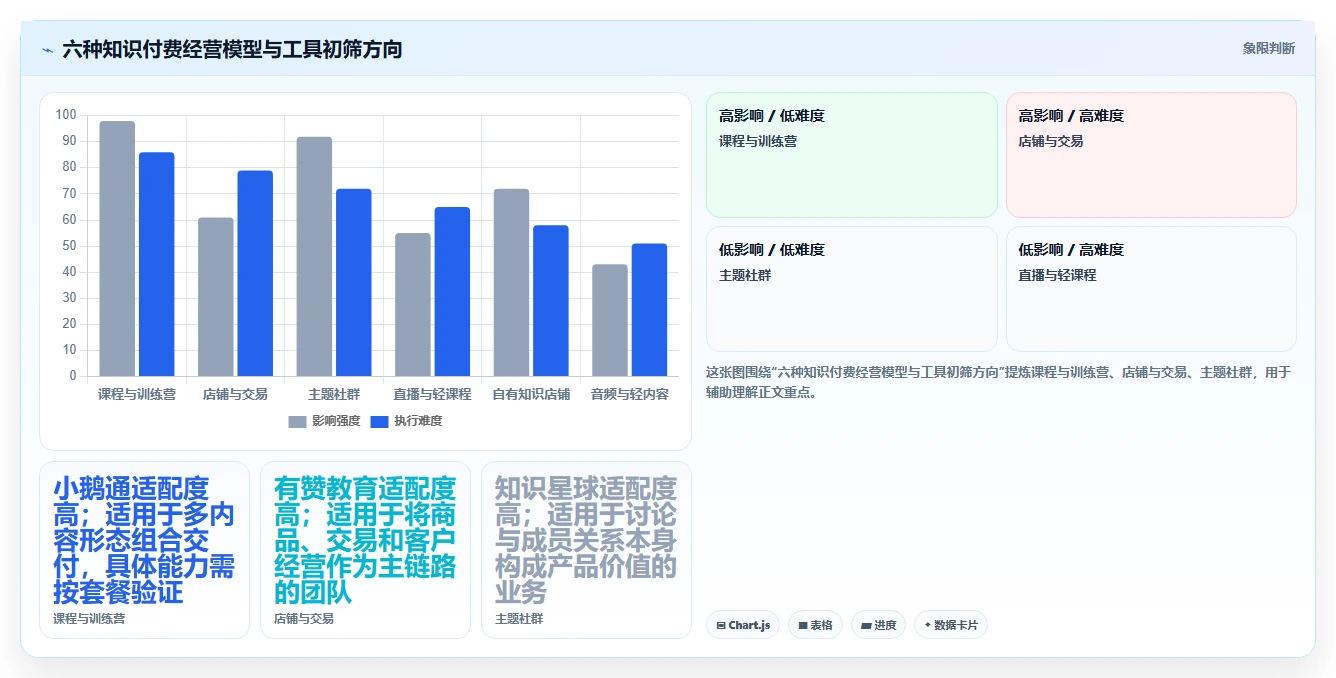Click the gray 影响强度 bar for 课程与训练营
This screenshot has width=1336, height=678.
pyautogui.click(x=117, y=248)
